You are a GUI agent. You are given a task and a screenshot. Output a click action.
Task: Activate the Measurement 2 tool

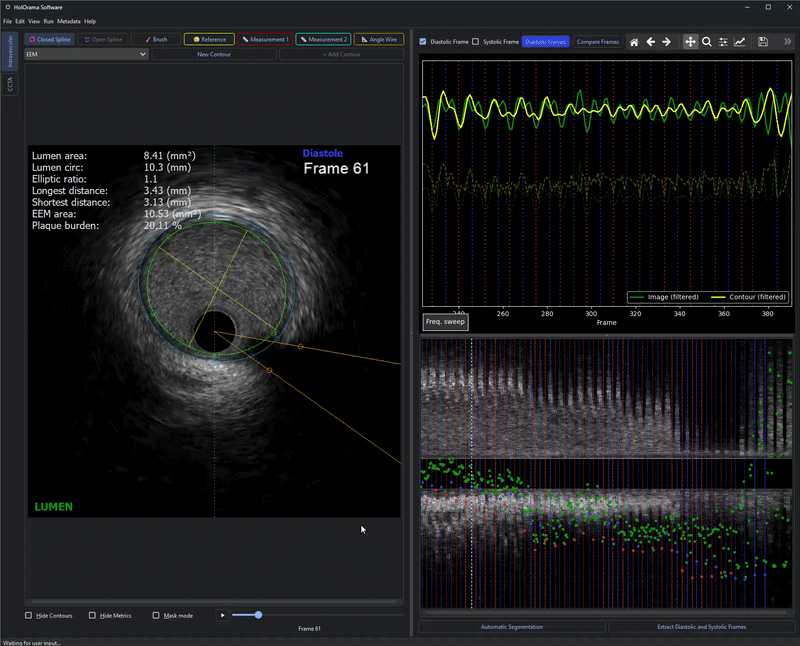pyautogui.click(x=323, y=39)
